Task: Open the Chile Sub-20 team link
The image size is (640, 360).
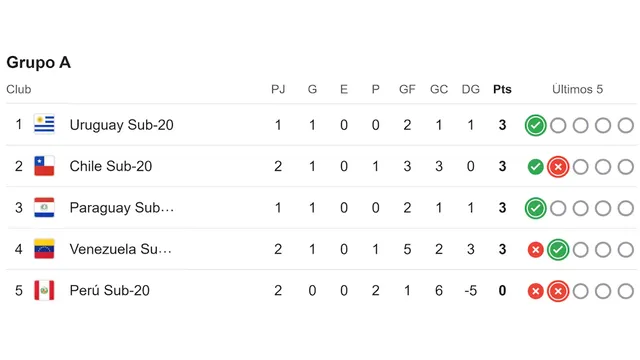Action: point(111,166)
